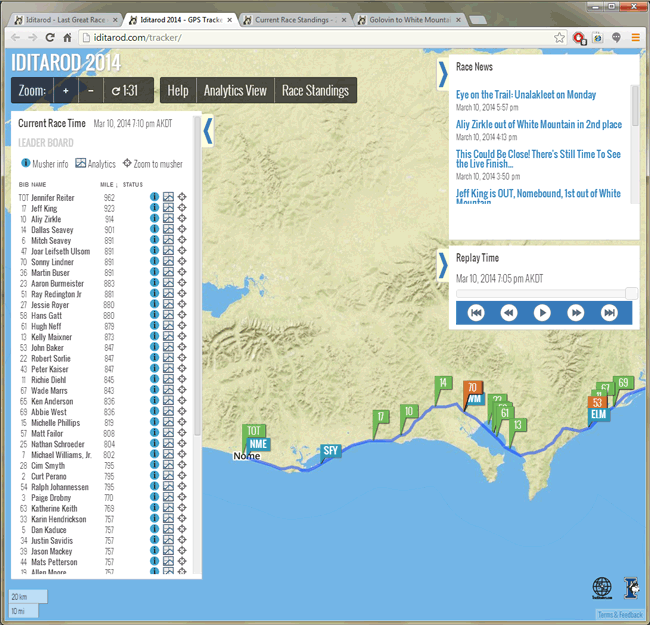Rewind the replay
The height and width of the screenshot is (625, 650).
pyautogui.click(x=509, y=312)
